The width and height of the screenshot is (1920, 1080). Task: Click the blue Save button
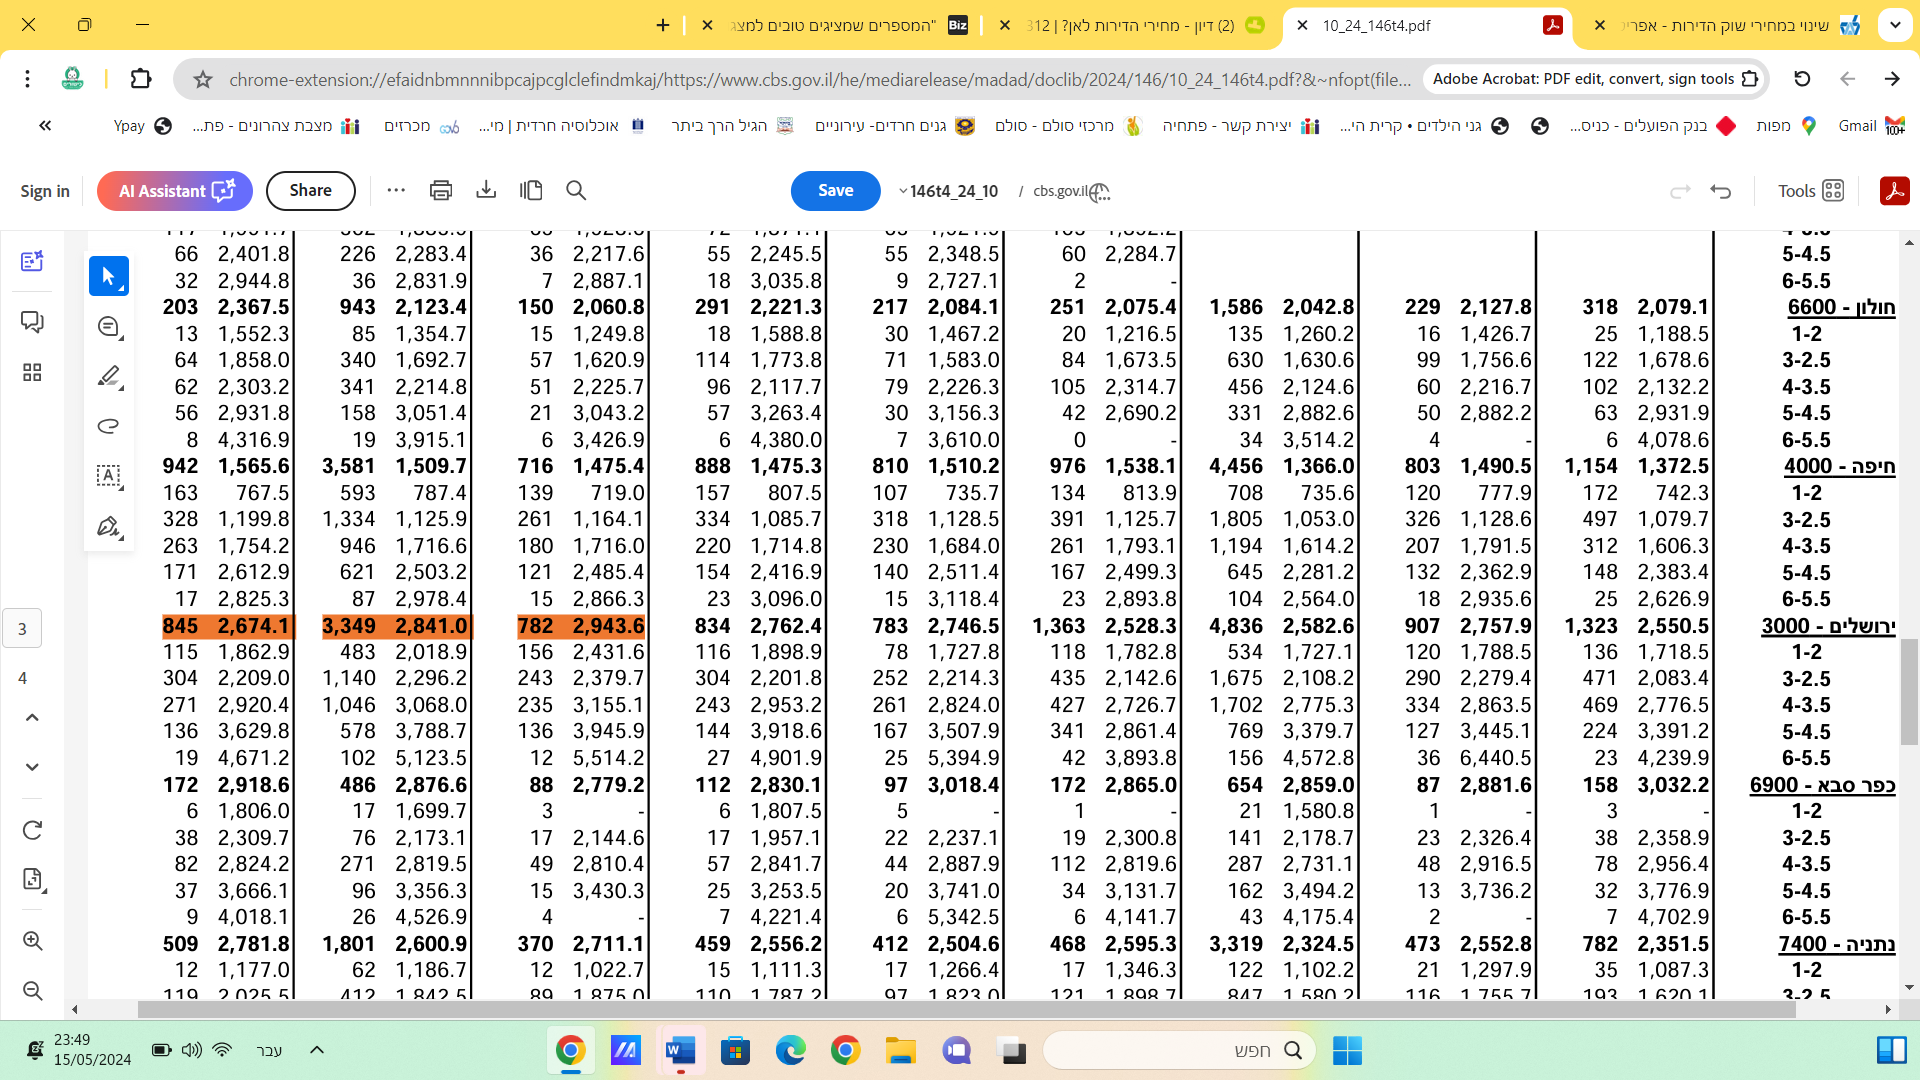click(x=835, y=190)
